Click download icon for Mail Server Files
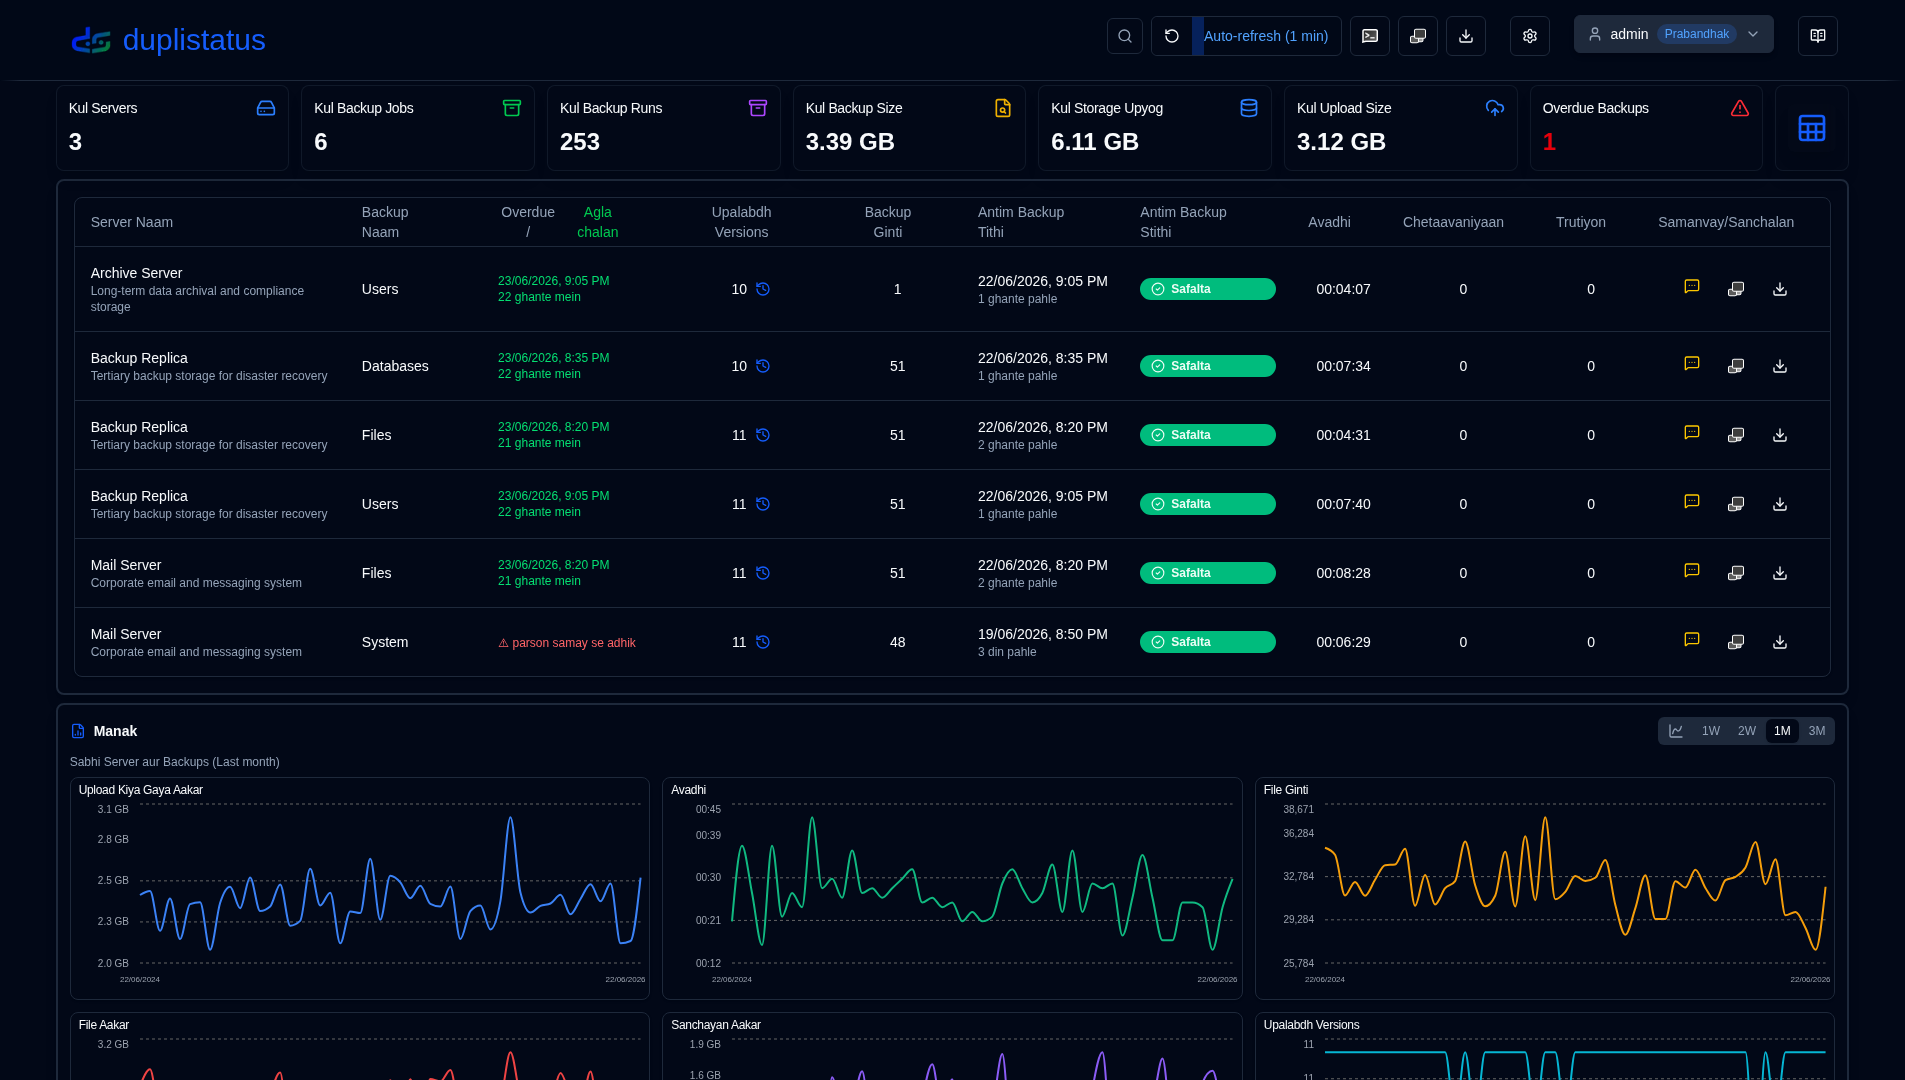Image resolution: width=1905 pixels, height=1080 pixels. pyautogui.click(x=1780, y=573)
